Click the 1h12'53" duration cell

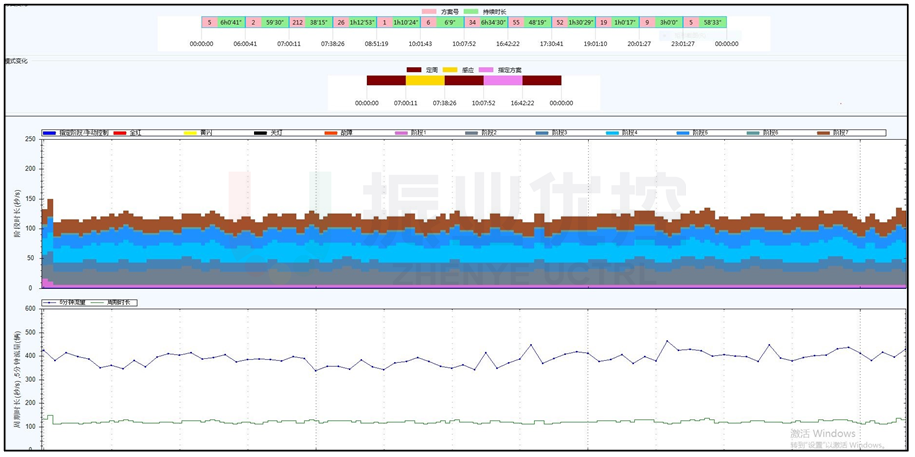[x=362, y=22]
